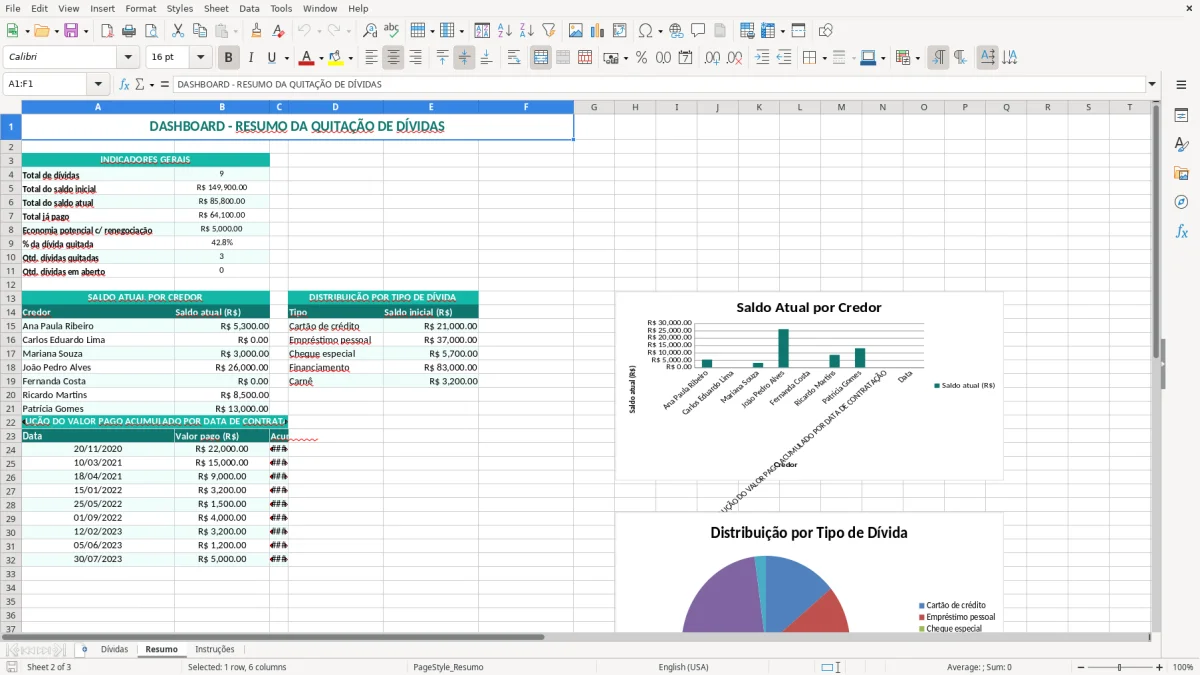Sort the selection in ascending order
The width and height of the screenshot is (1200, 675).
505,31
